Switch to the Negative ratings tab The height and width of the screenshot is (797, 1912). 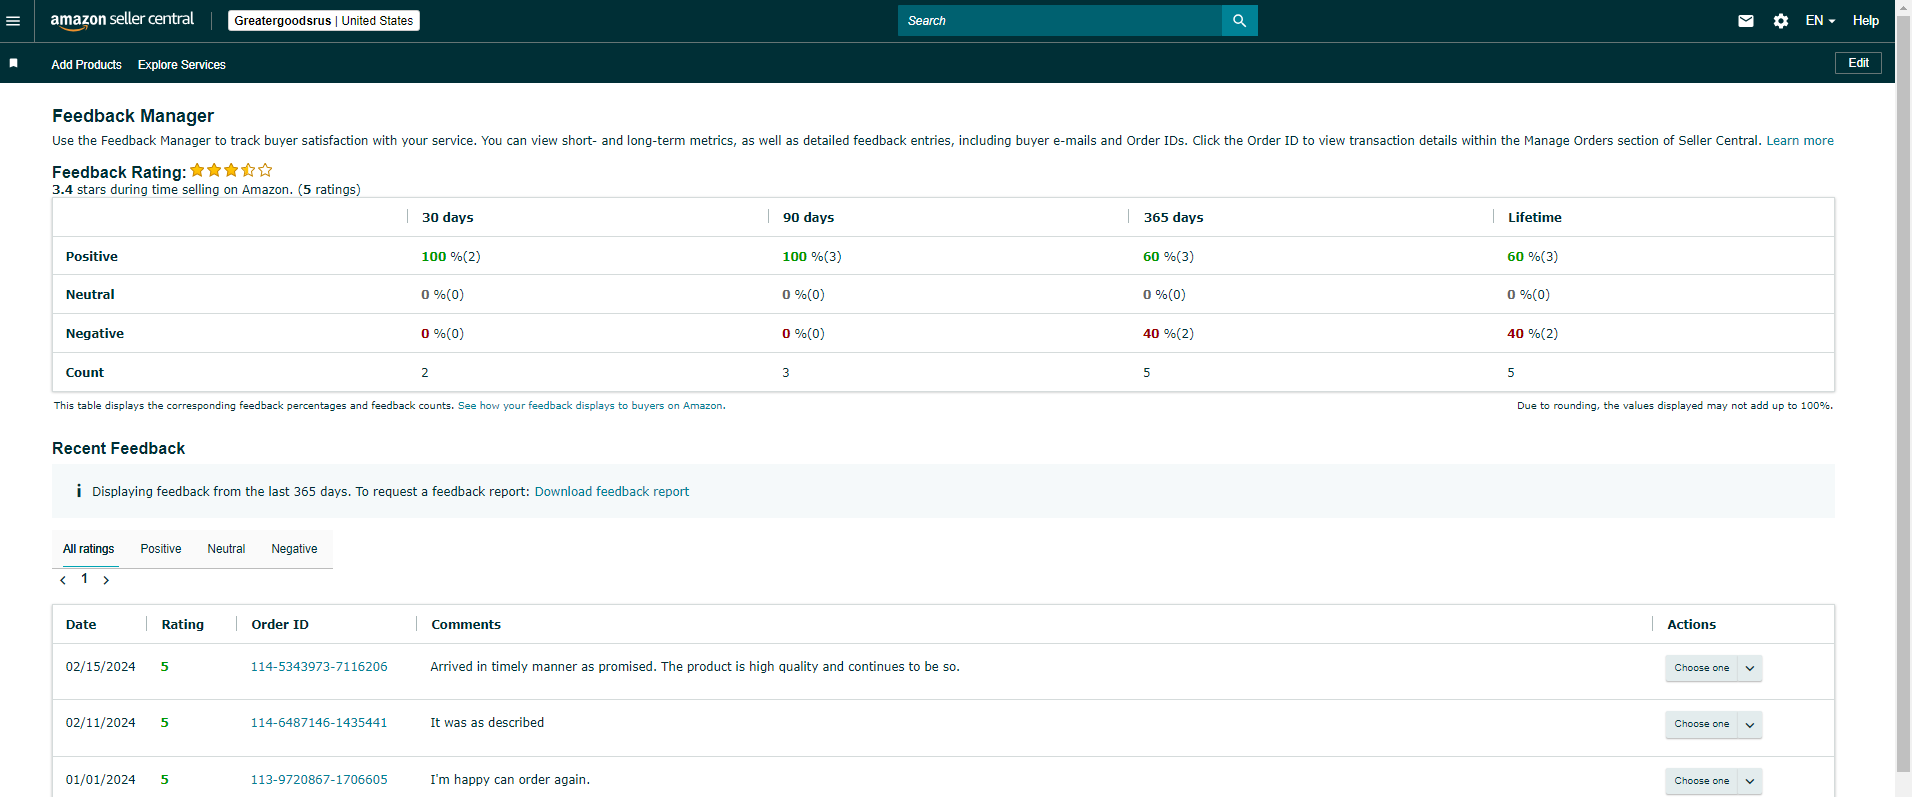(x=294, y=549)
